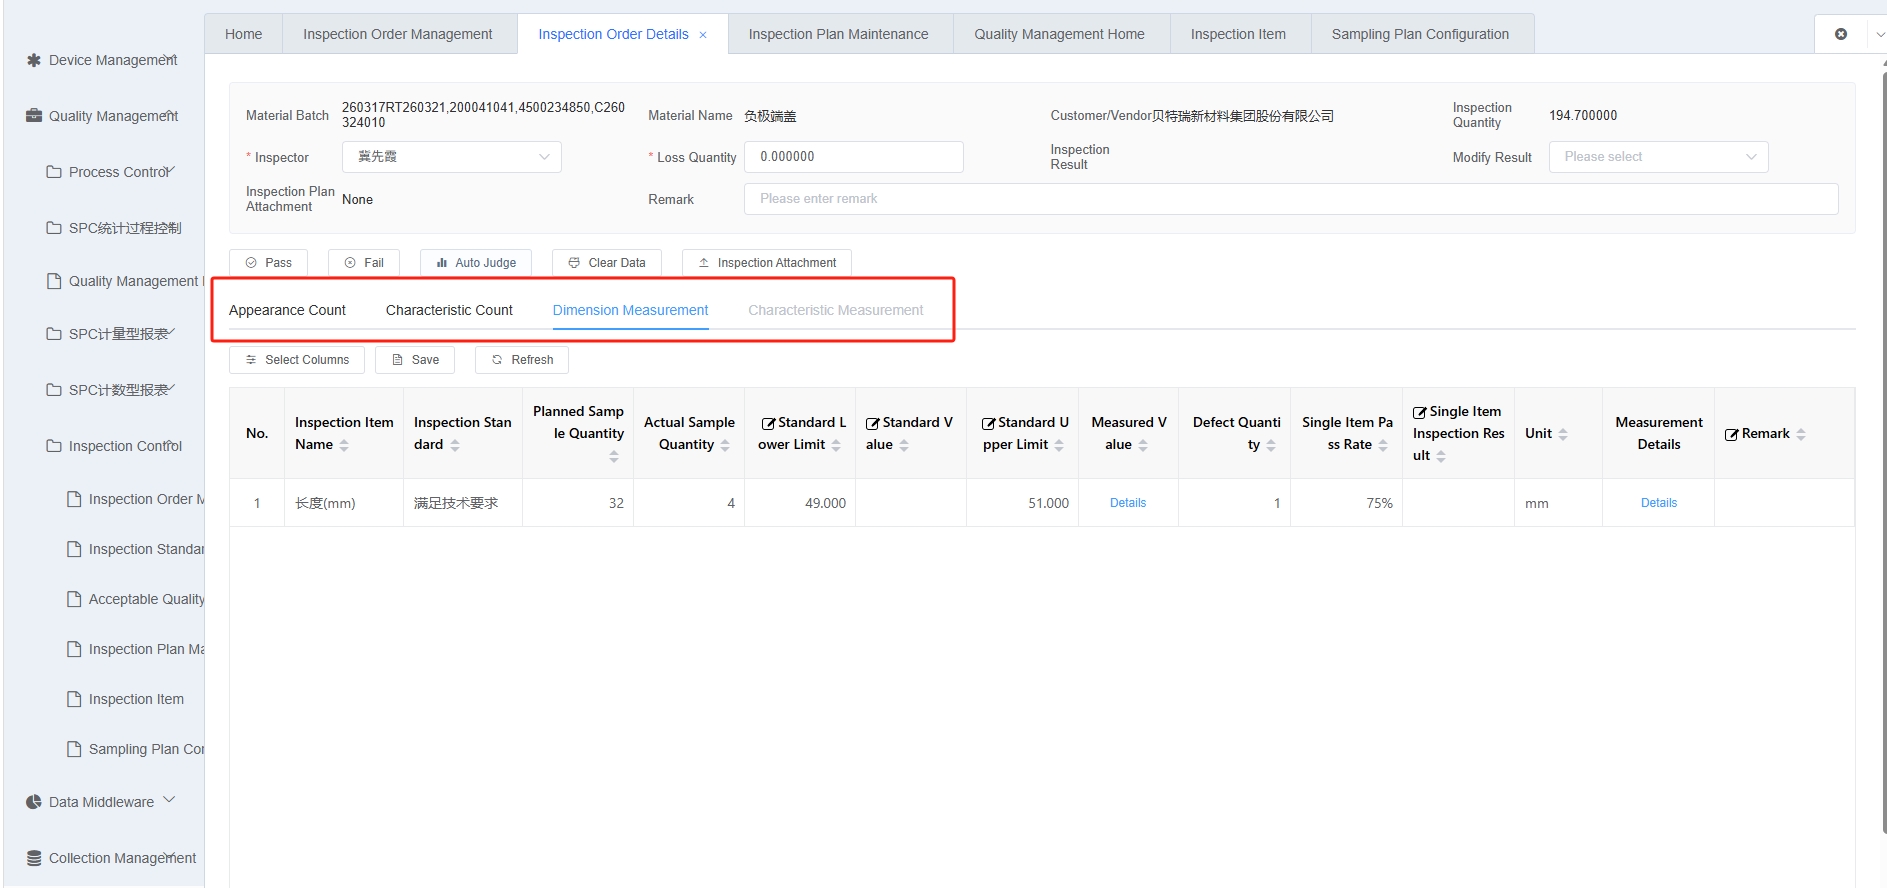The width and height of the screenshot is (1887, 888).
Task: Sort by Defect Quantity column
Action: [x=1271, y=445]
